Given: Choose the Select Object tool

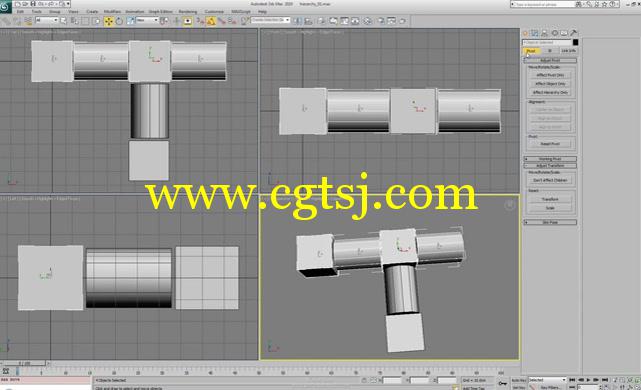Looking at the screenshot, I should (x=64, y=21).
